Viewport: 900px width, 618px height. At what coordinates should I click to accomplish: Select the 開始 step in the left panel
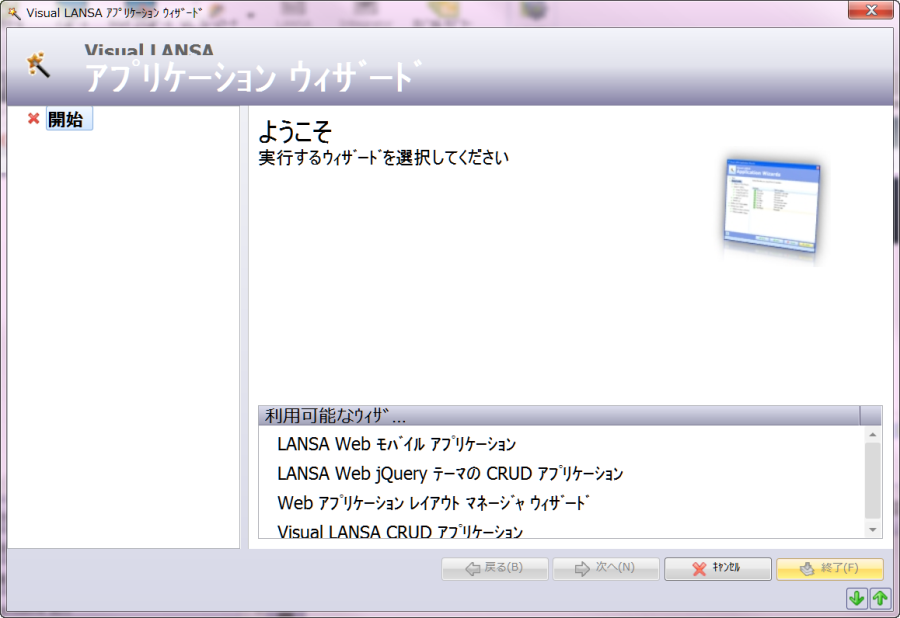(x=68, y=119)
